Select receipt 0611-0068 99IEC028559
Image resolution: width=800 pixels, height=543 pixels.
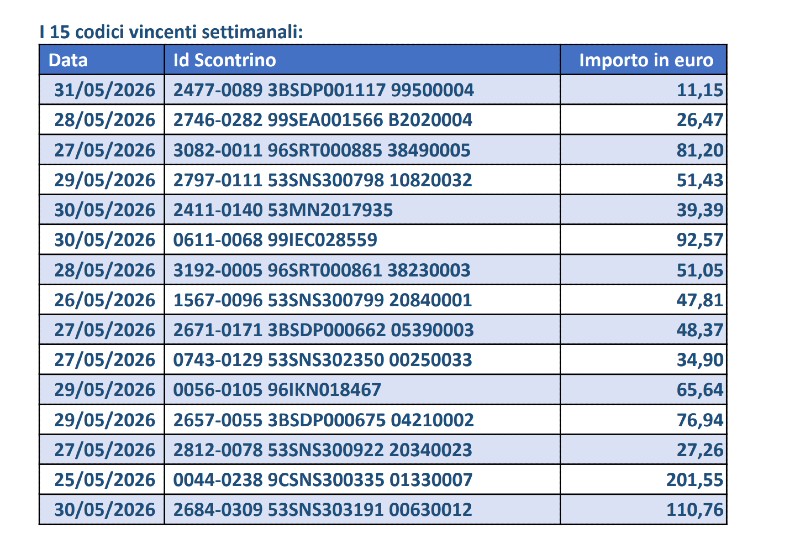(275, 240)
